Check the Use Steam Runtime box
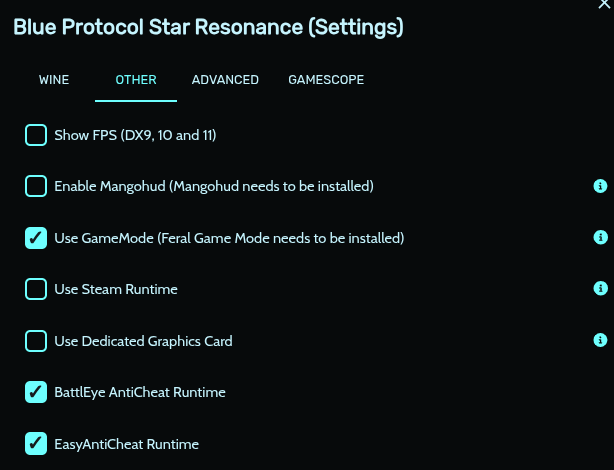The height and width of the screenshot is (470, 614). pyautogui.click(x=36, y=289)
